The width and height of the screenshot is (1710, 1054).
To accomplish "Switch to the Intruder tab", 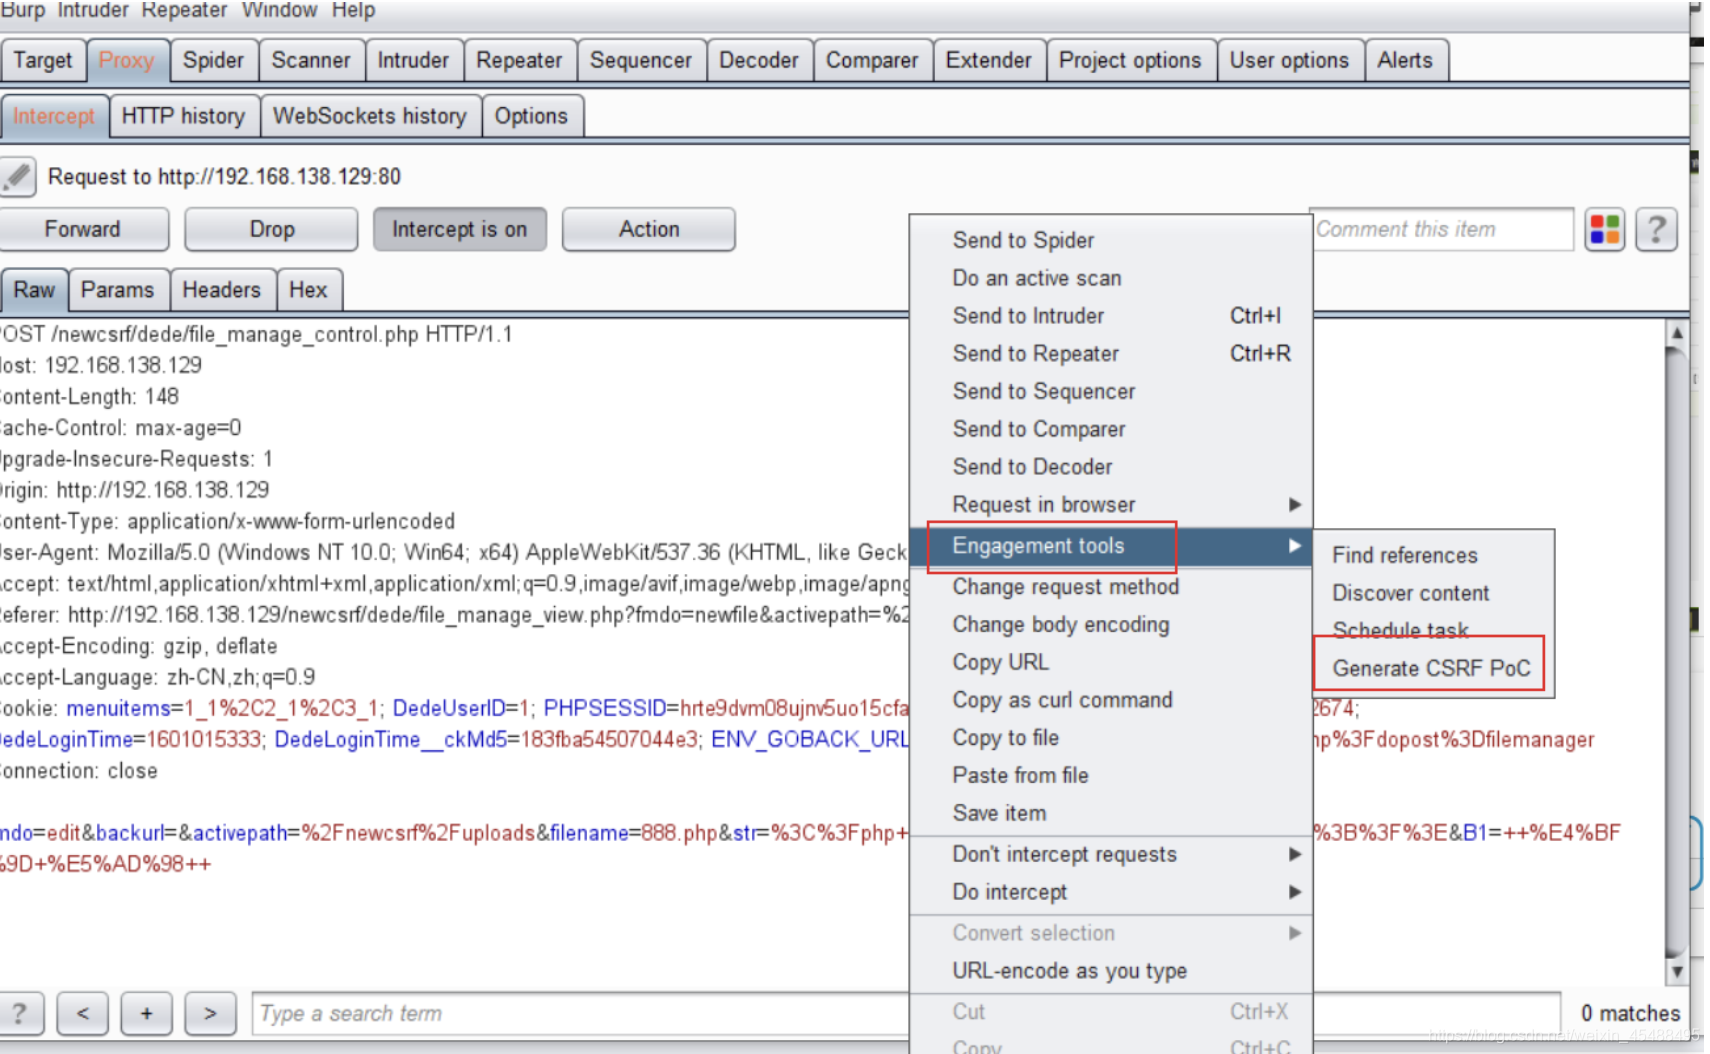I will [413, 60].
